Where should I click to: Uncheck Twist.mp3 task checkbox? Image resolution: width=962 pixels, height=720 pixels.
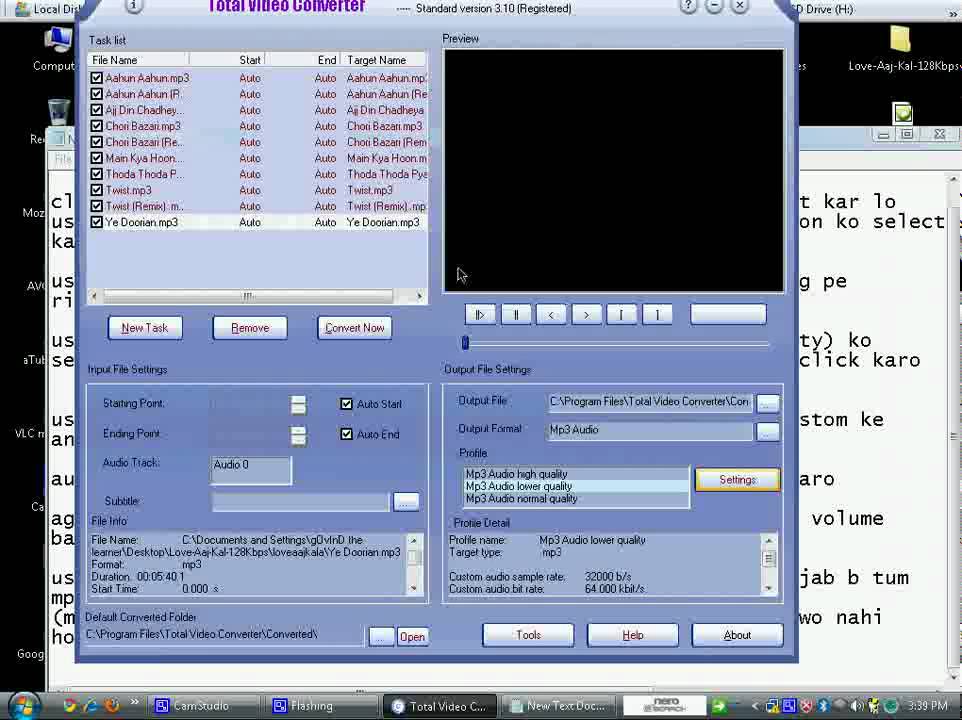pyautogui.click(x=96, y=190)
